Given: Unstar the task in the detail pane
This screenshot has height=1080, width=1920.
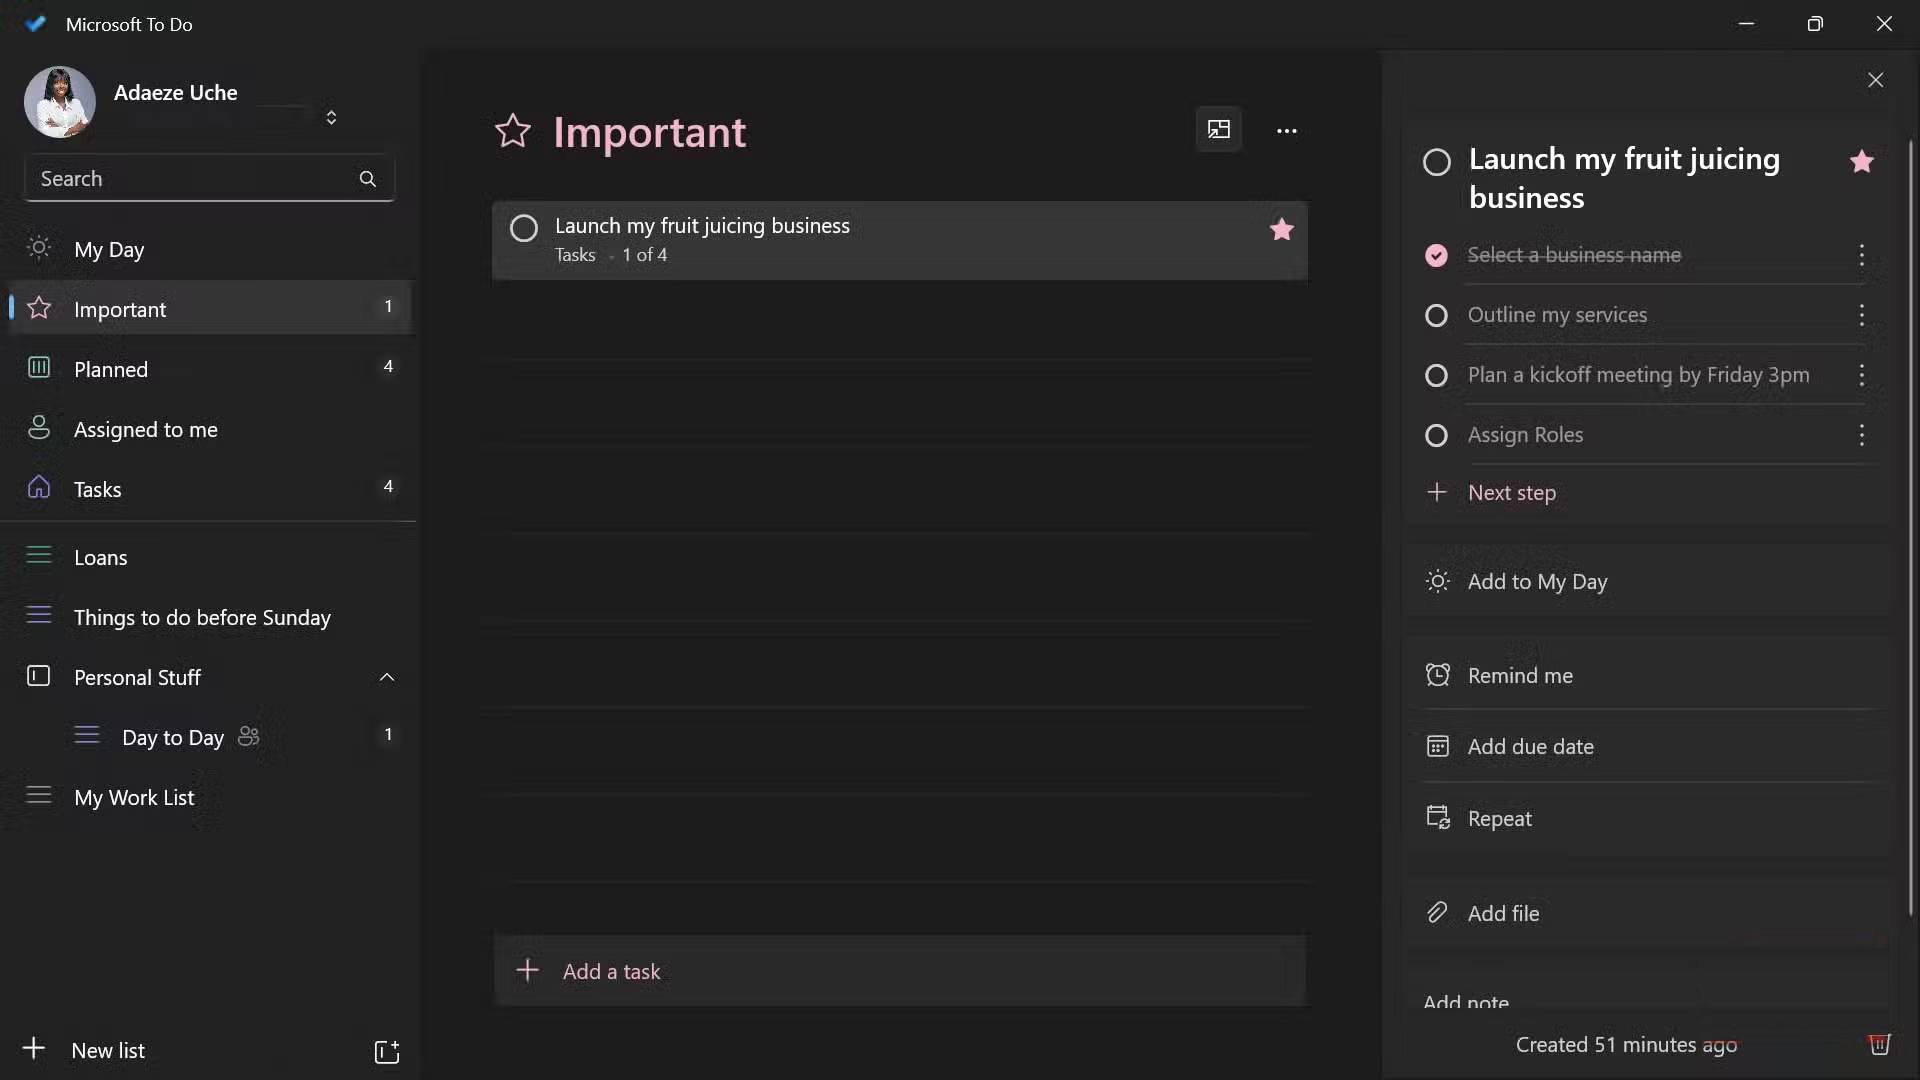Looking at the screenshot, I should point(1862,161).
